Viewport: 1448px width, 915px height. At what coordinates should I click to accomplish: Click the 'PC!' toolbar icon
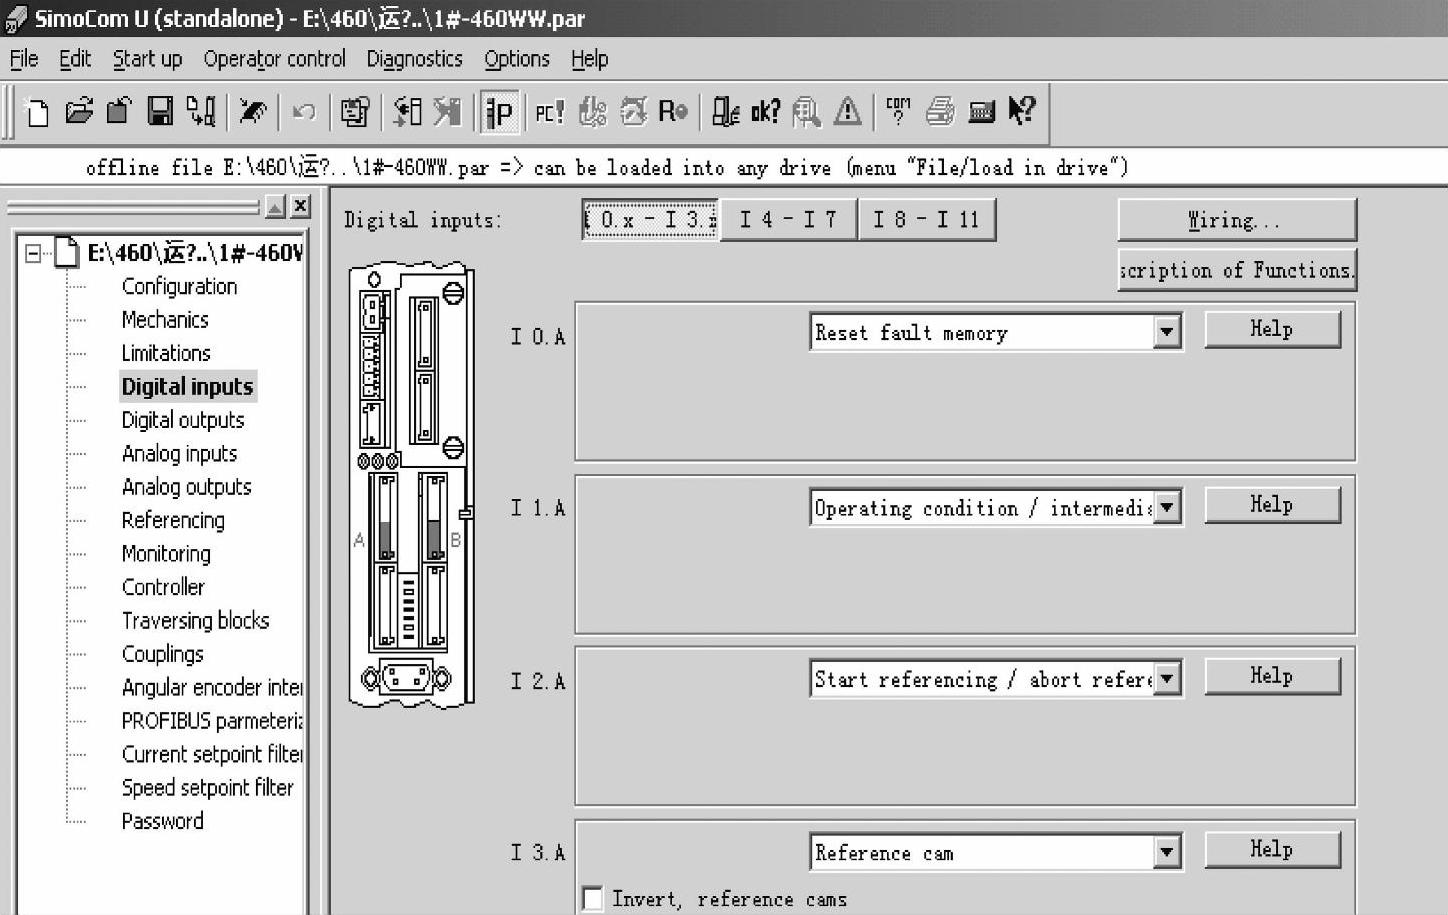point(549,112)
